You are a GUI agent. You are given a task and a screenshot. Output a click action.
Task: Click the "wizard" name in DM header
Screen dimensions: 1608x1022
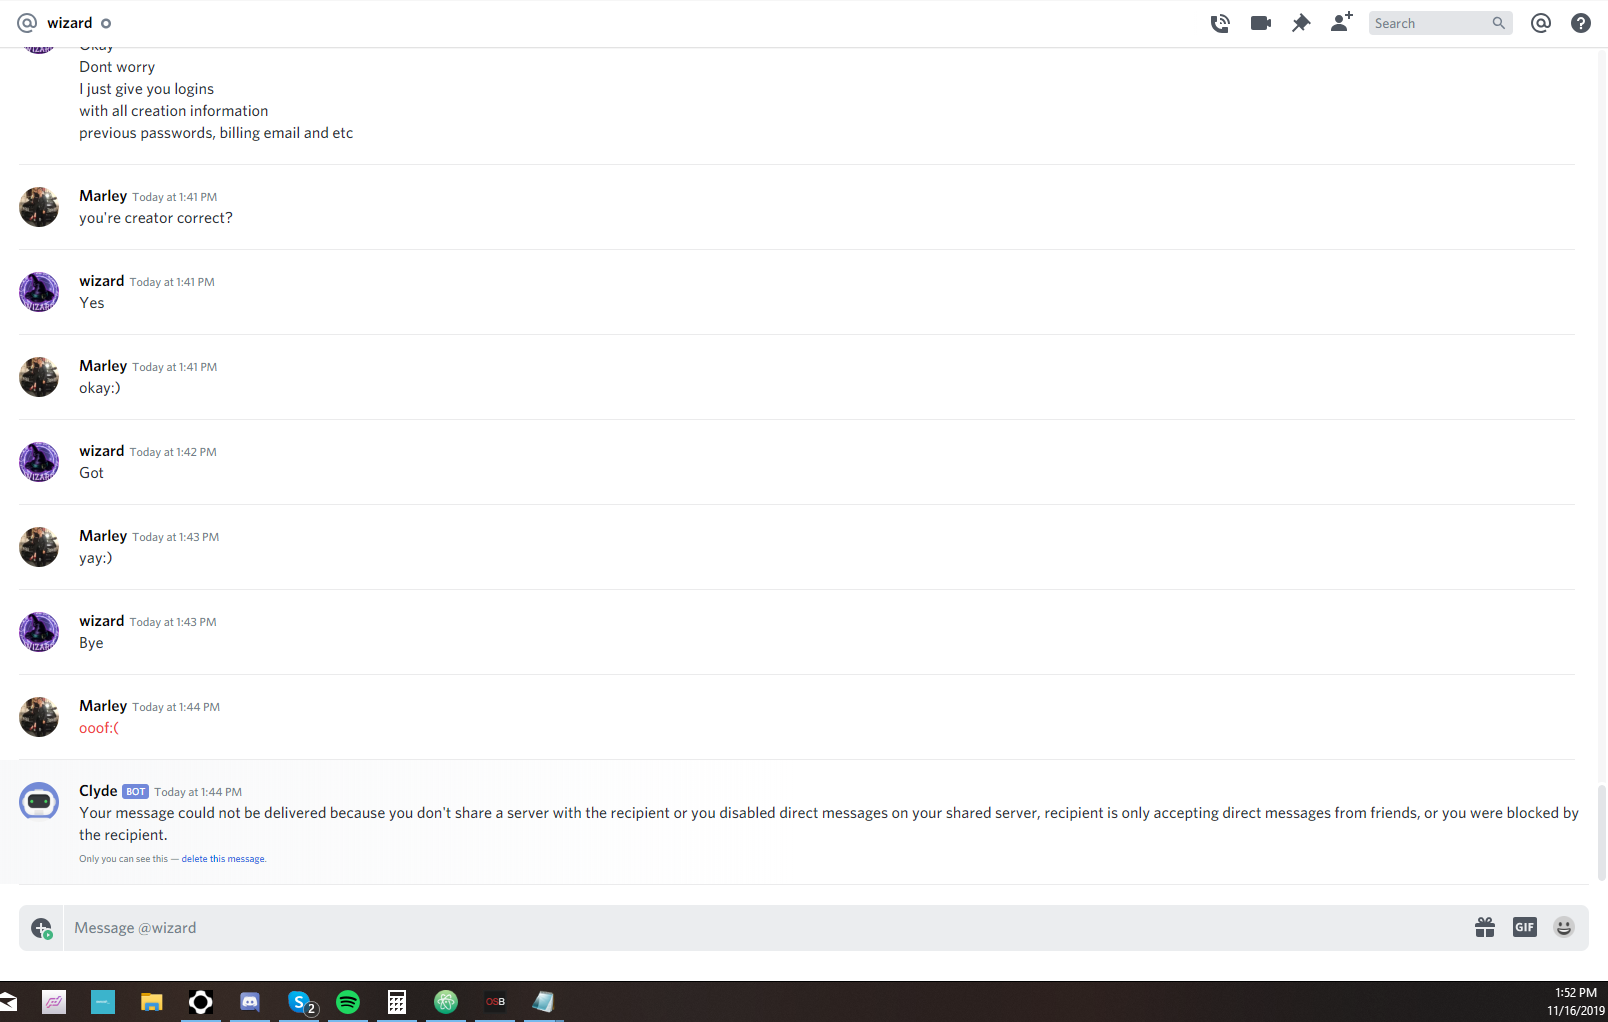[70, 23]
